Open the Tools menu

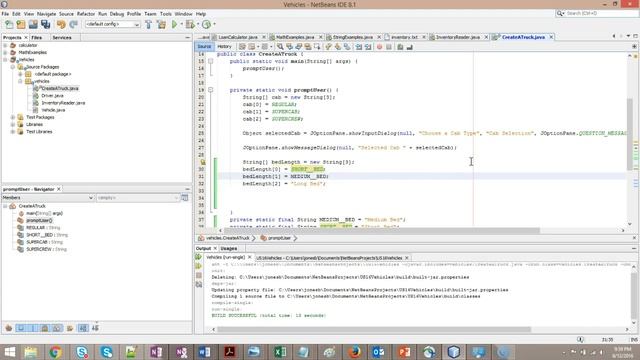coord(165,14)
